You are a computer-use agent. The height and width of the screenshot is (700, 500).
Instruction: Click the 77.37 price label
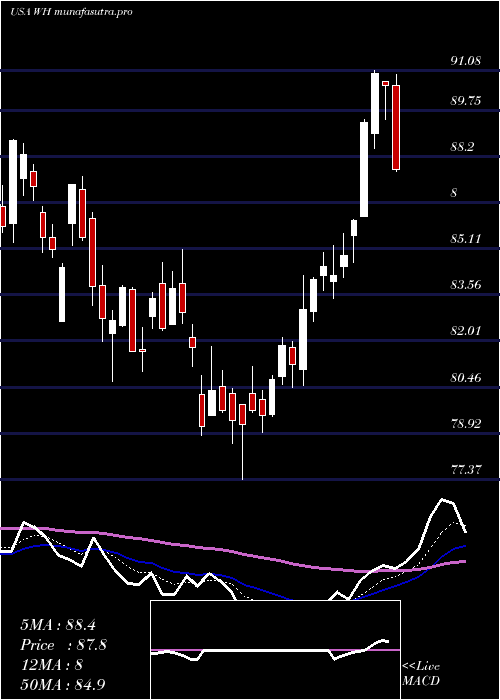(x=466, y=469)
